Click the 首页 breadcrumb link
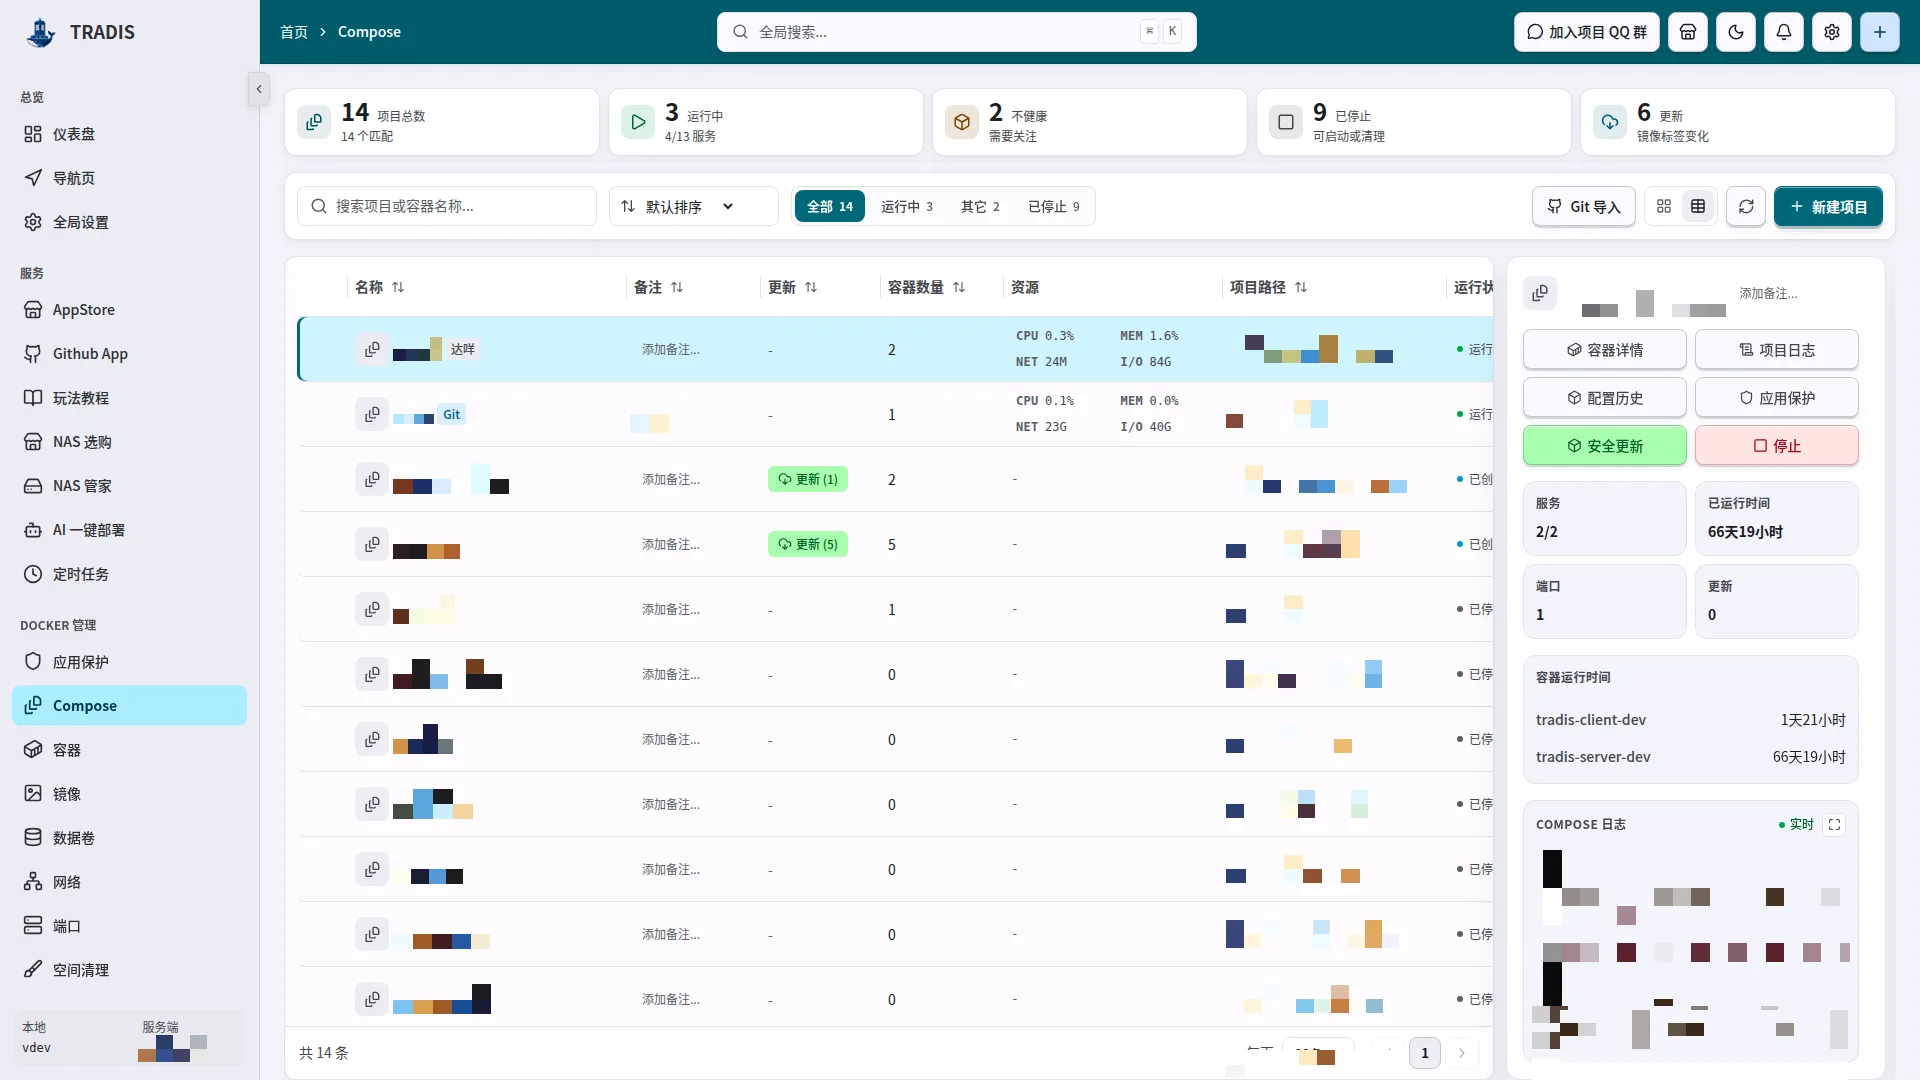Viewport: 1920px width, 1080px height. click(294, 32)
